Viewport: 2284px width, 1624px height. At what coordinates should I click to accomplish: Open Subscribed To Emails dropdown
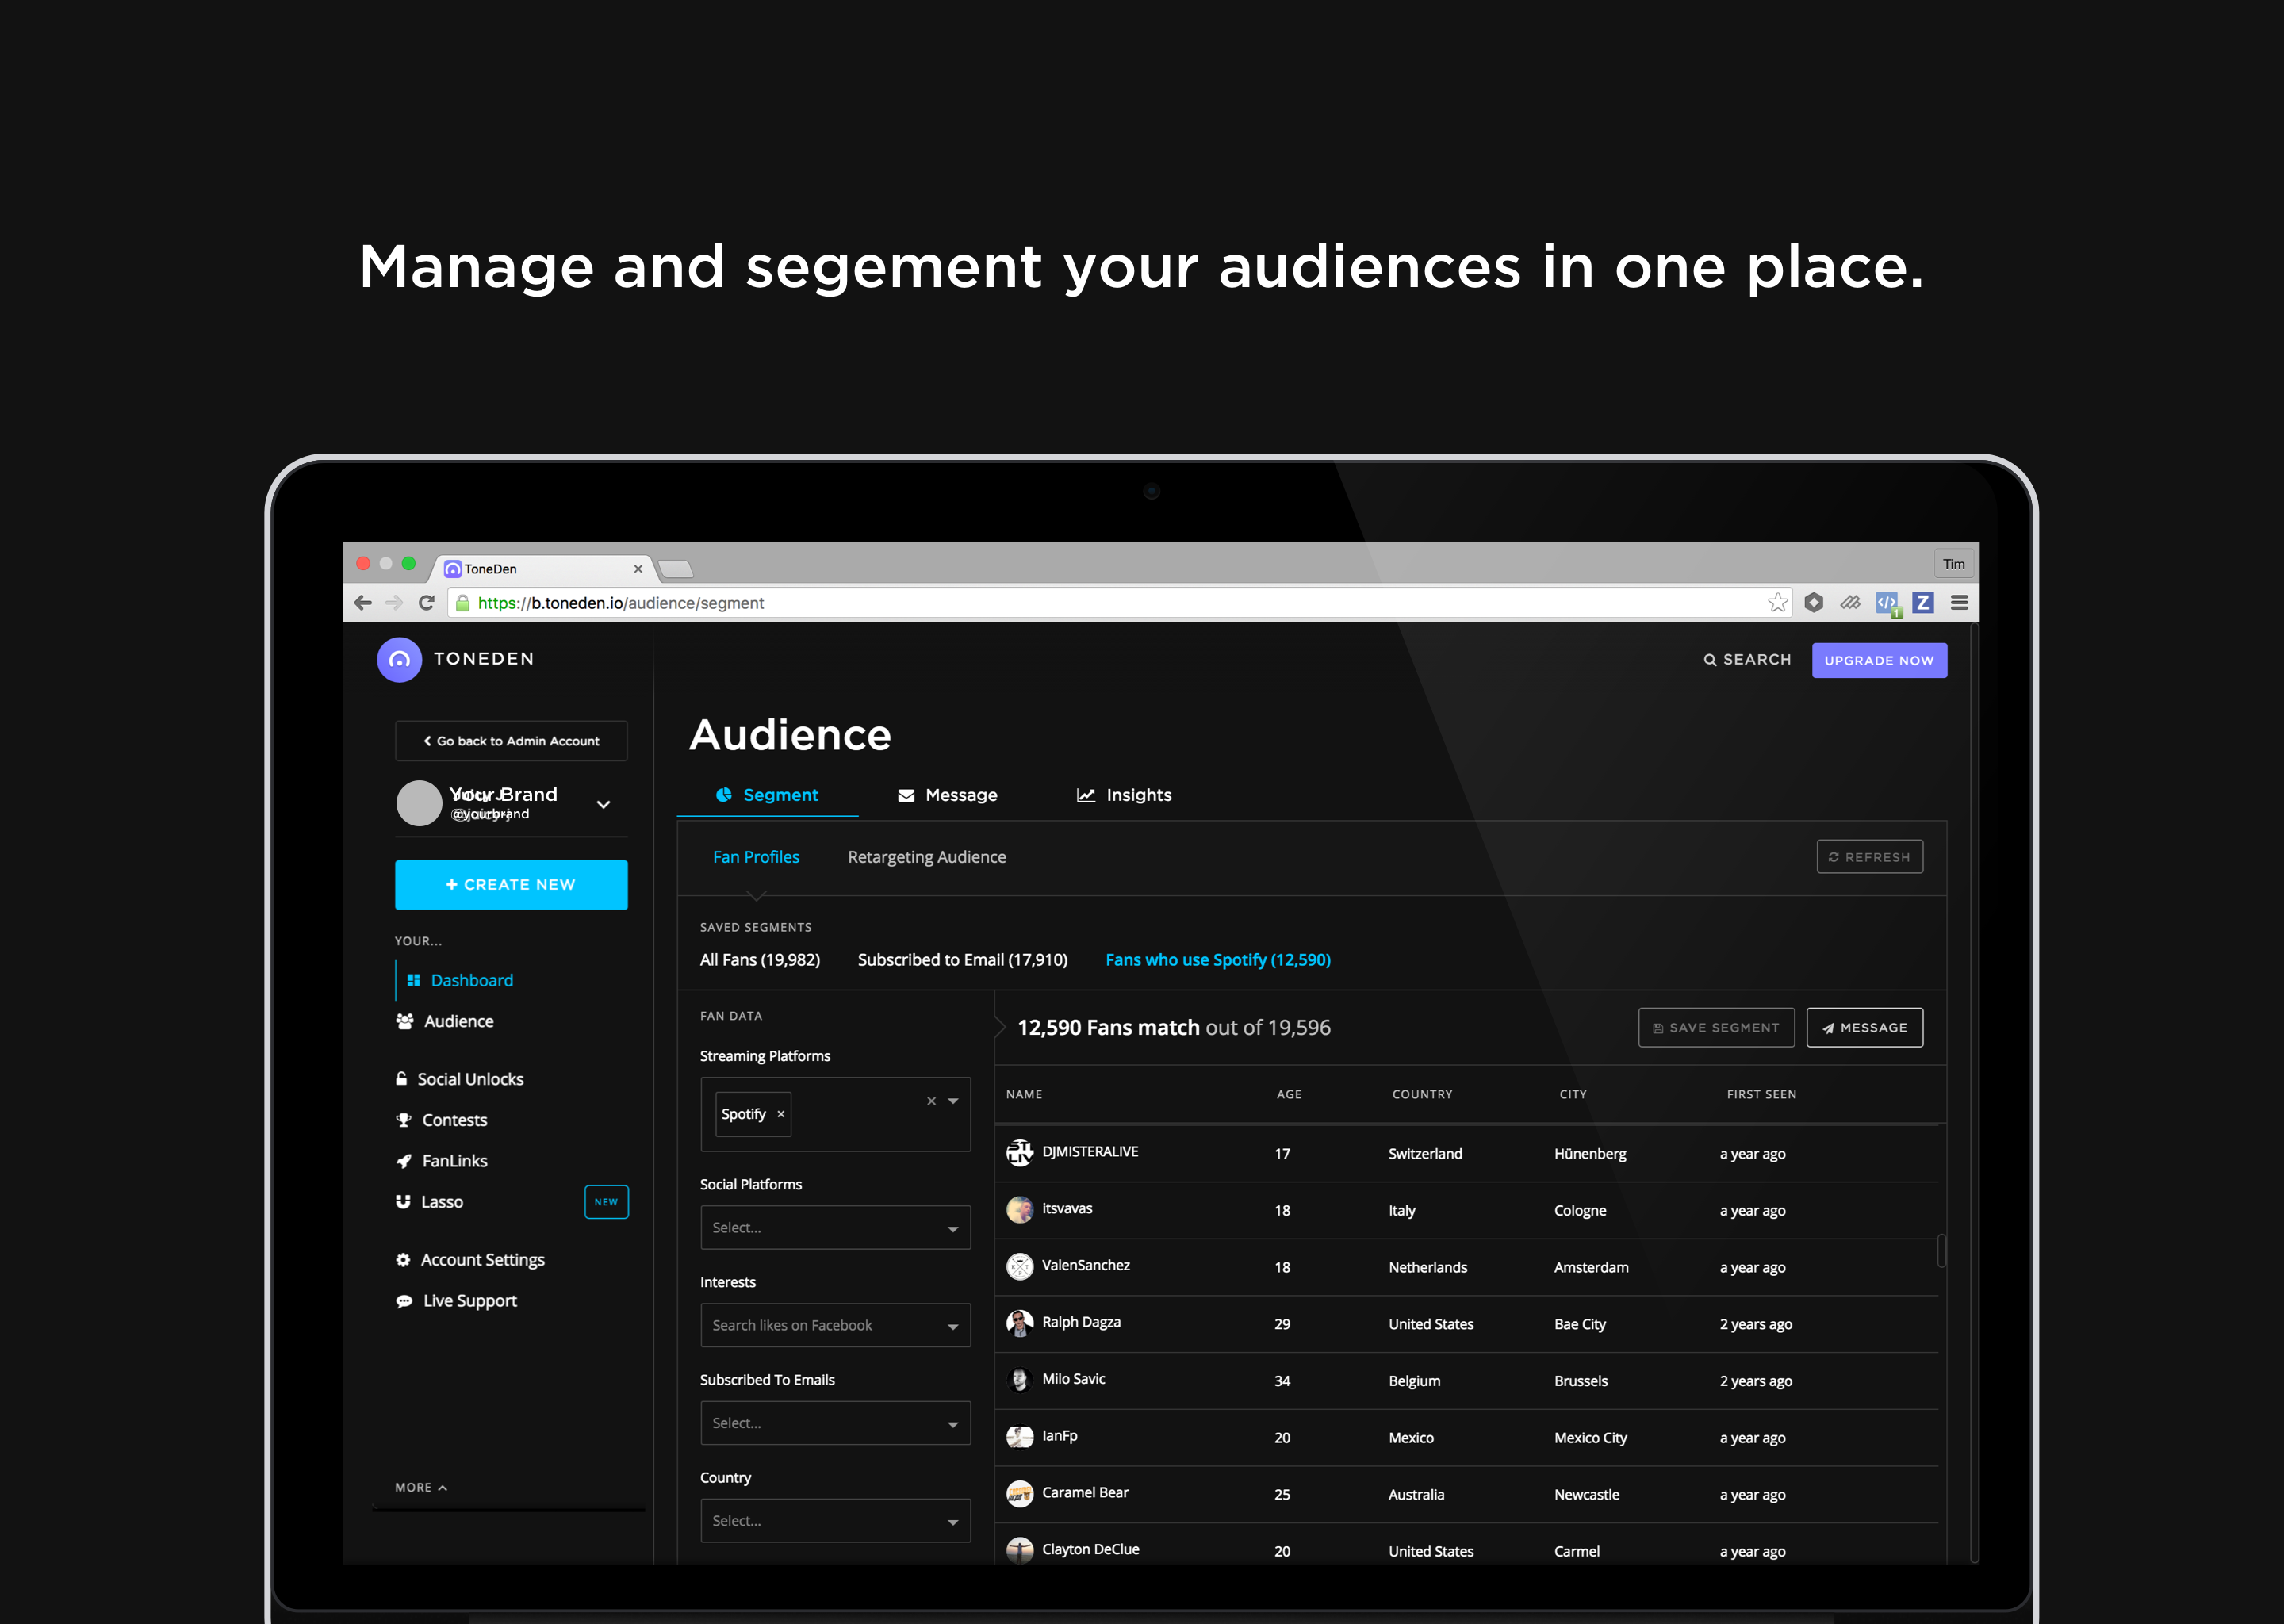(x=835, y=1423)
